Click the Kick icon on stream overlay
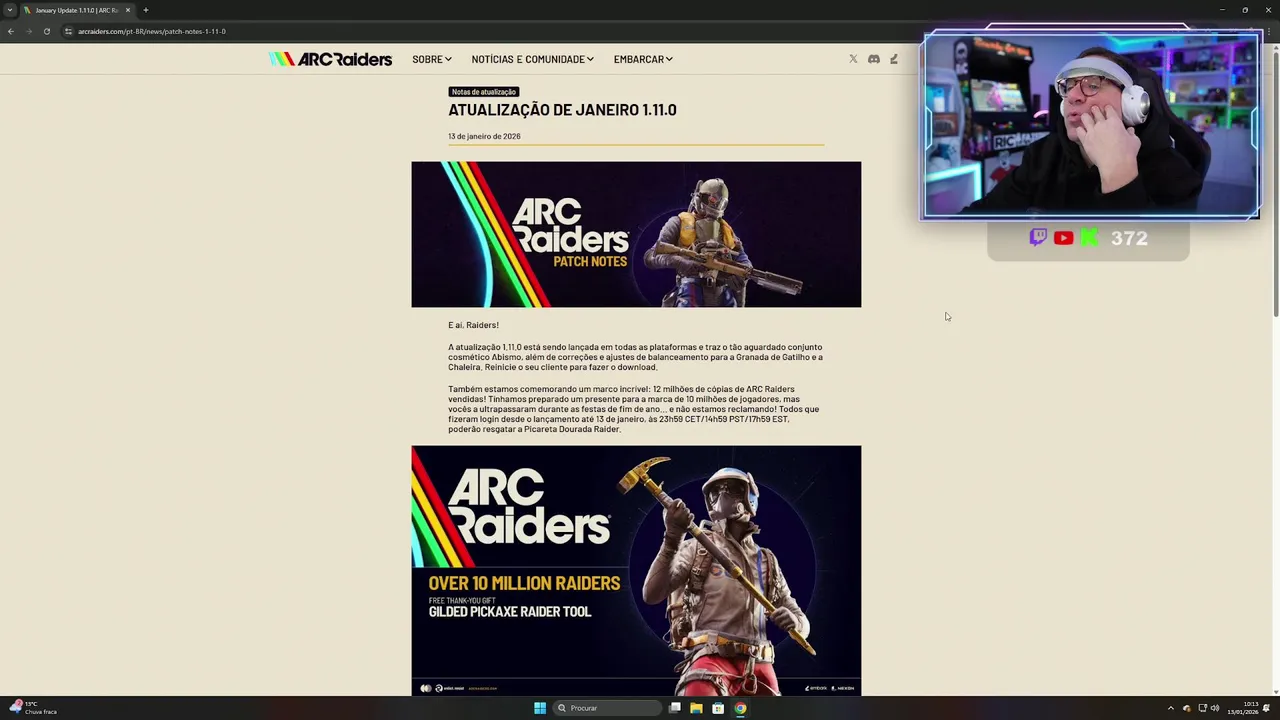This screenshot has width=1280, height=720. click(x=1089, y=237)
